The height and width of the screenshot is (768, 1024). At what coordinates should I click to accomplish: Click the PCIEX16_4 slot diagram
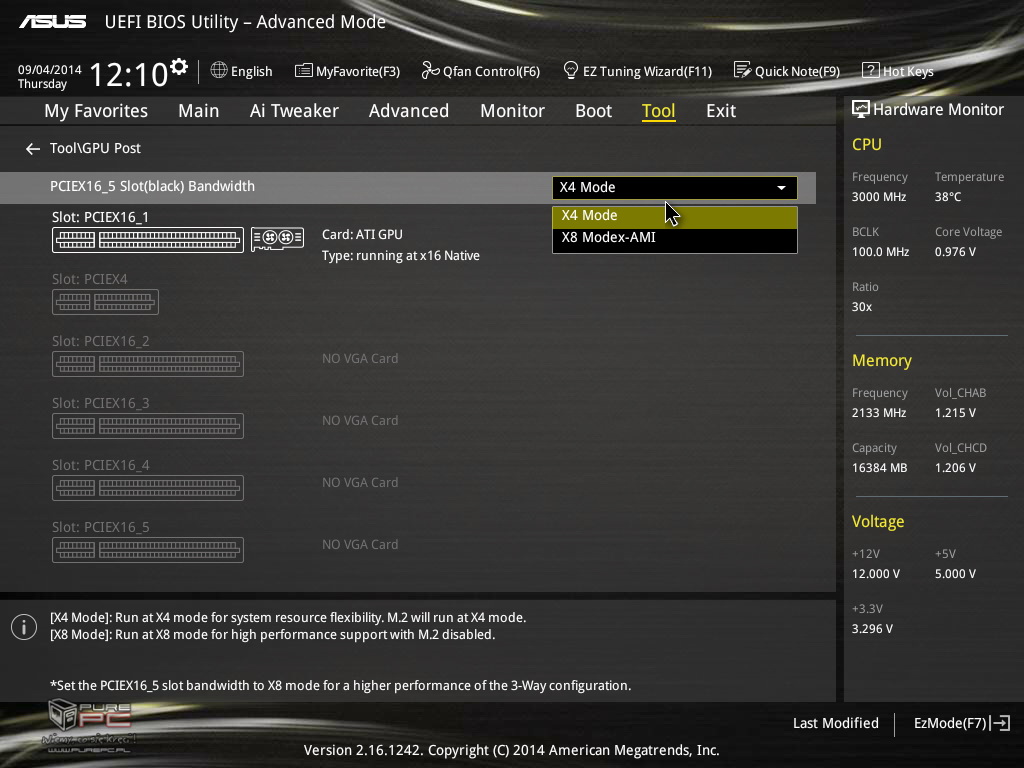click(x=148, y=488)
